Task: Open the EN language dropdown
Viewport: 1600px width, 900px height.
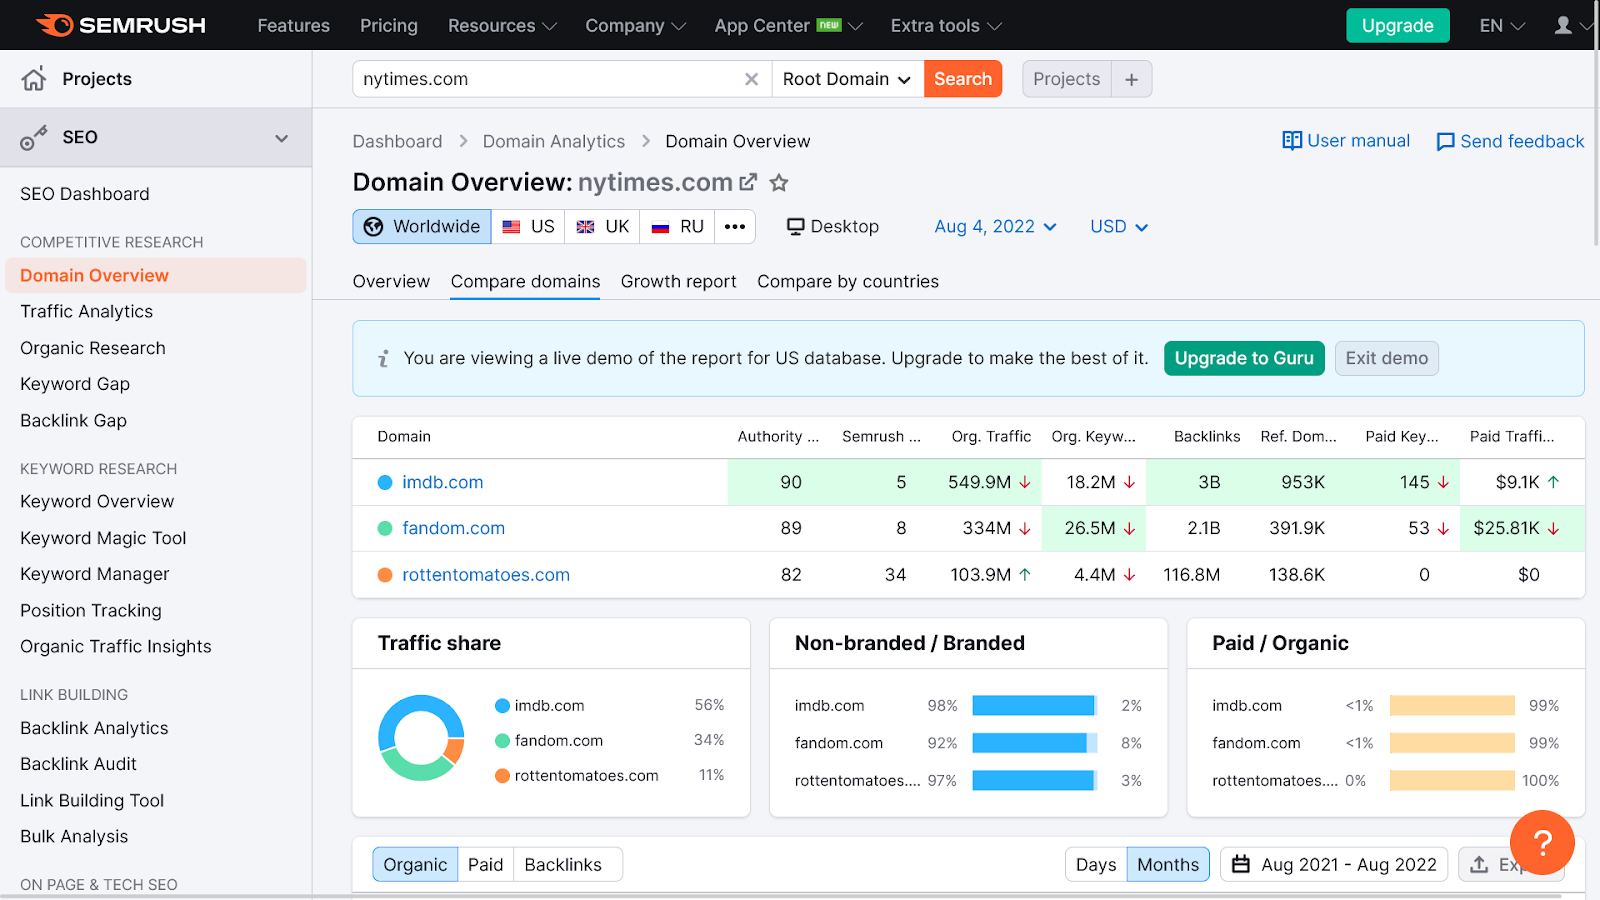Action: (1502, 26)
